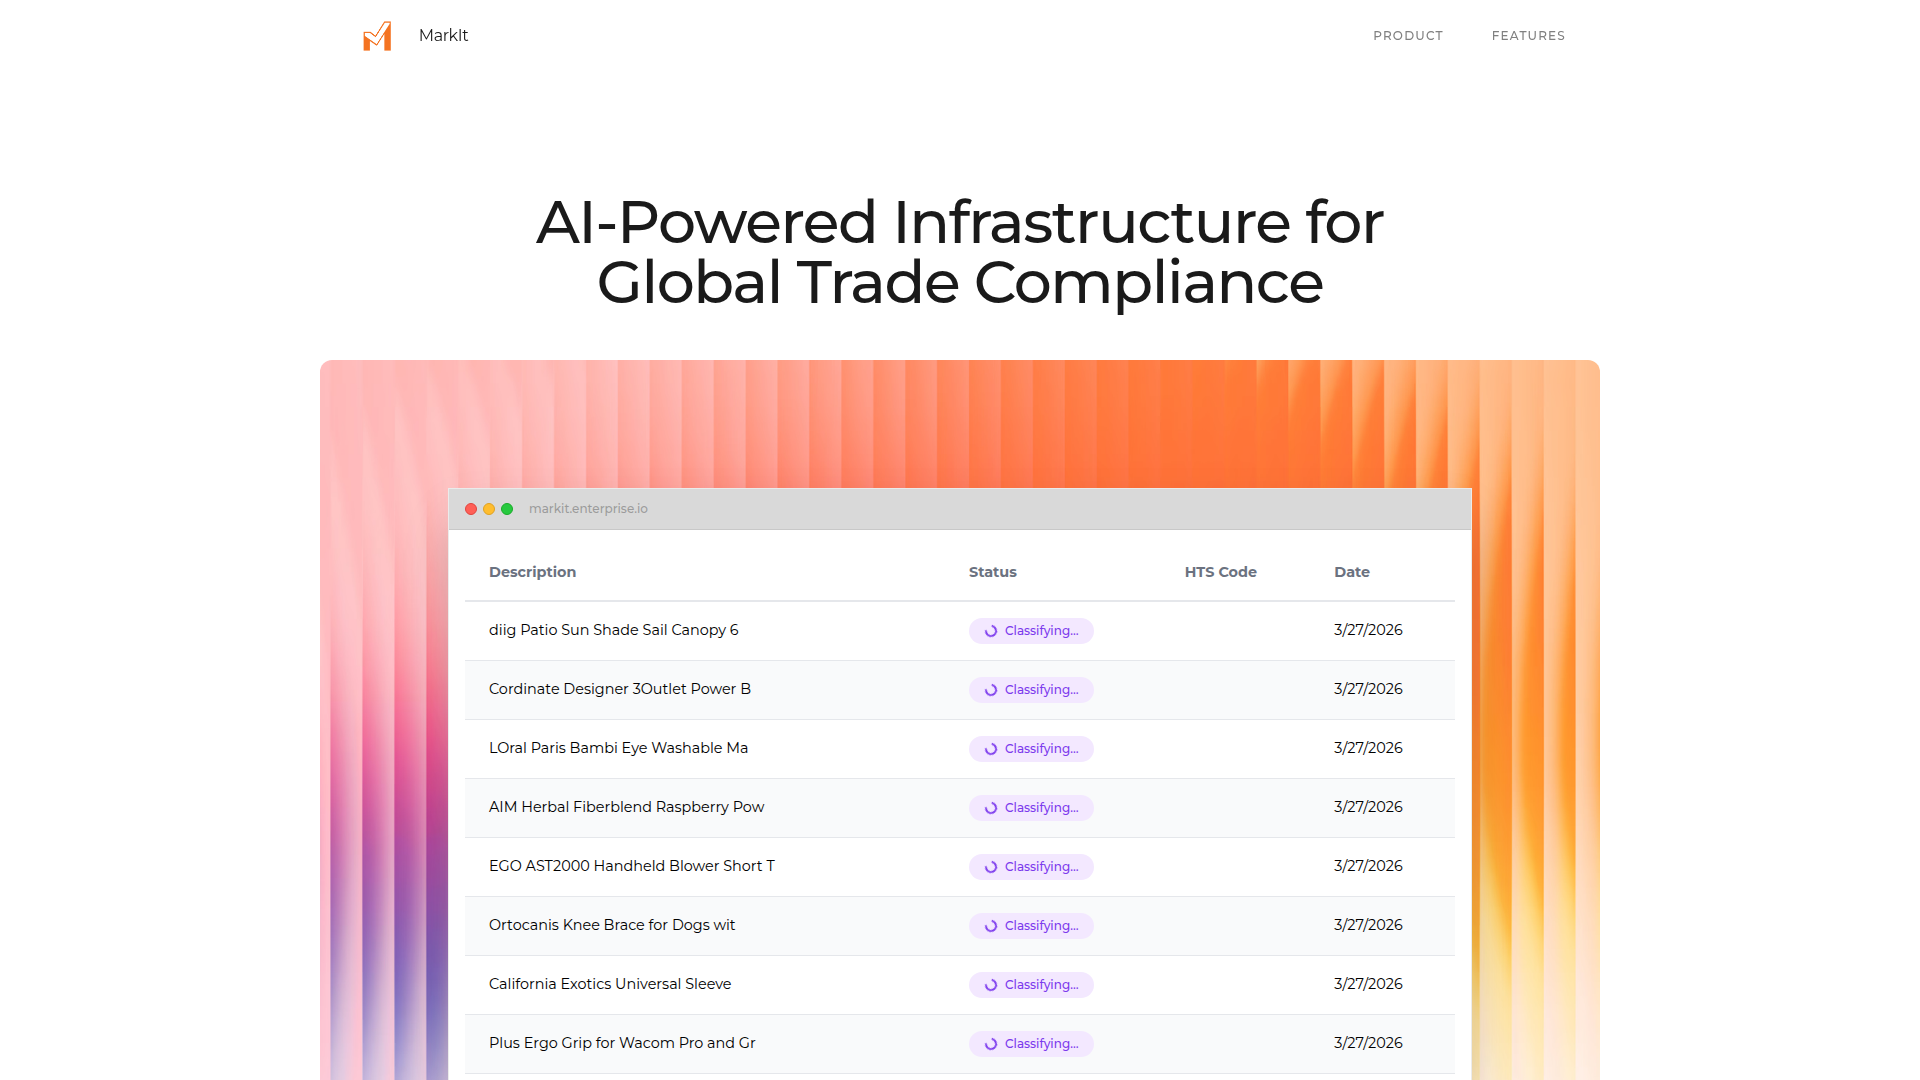
Task: Click the MarkIt brand name link
Action: click(443, 36)
